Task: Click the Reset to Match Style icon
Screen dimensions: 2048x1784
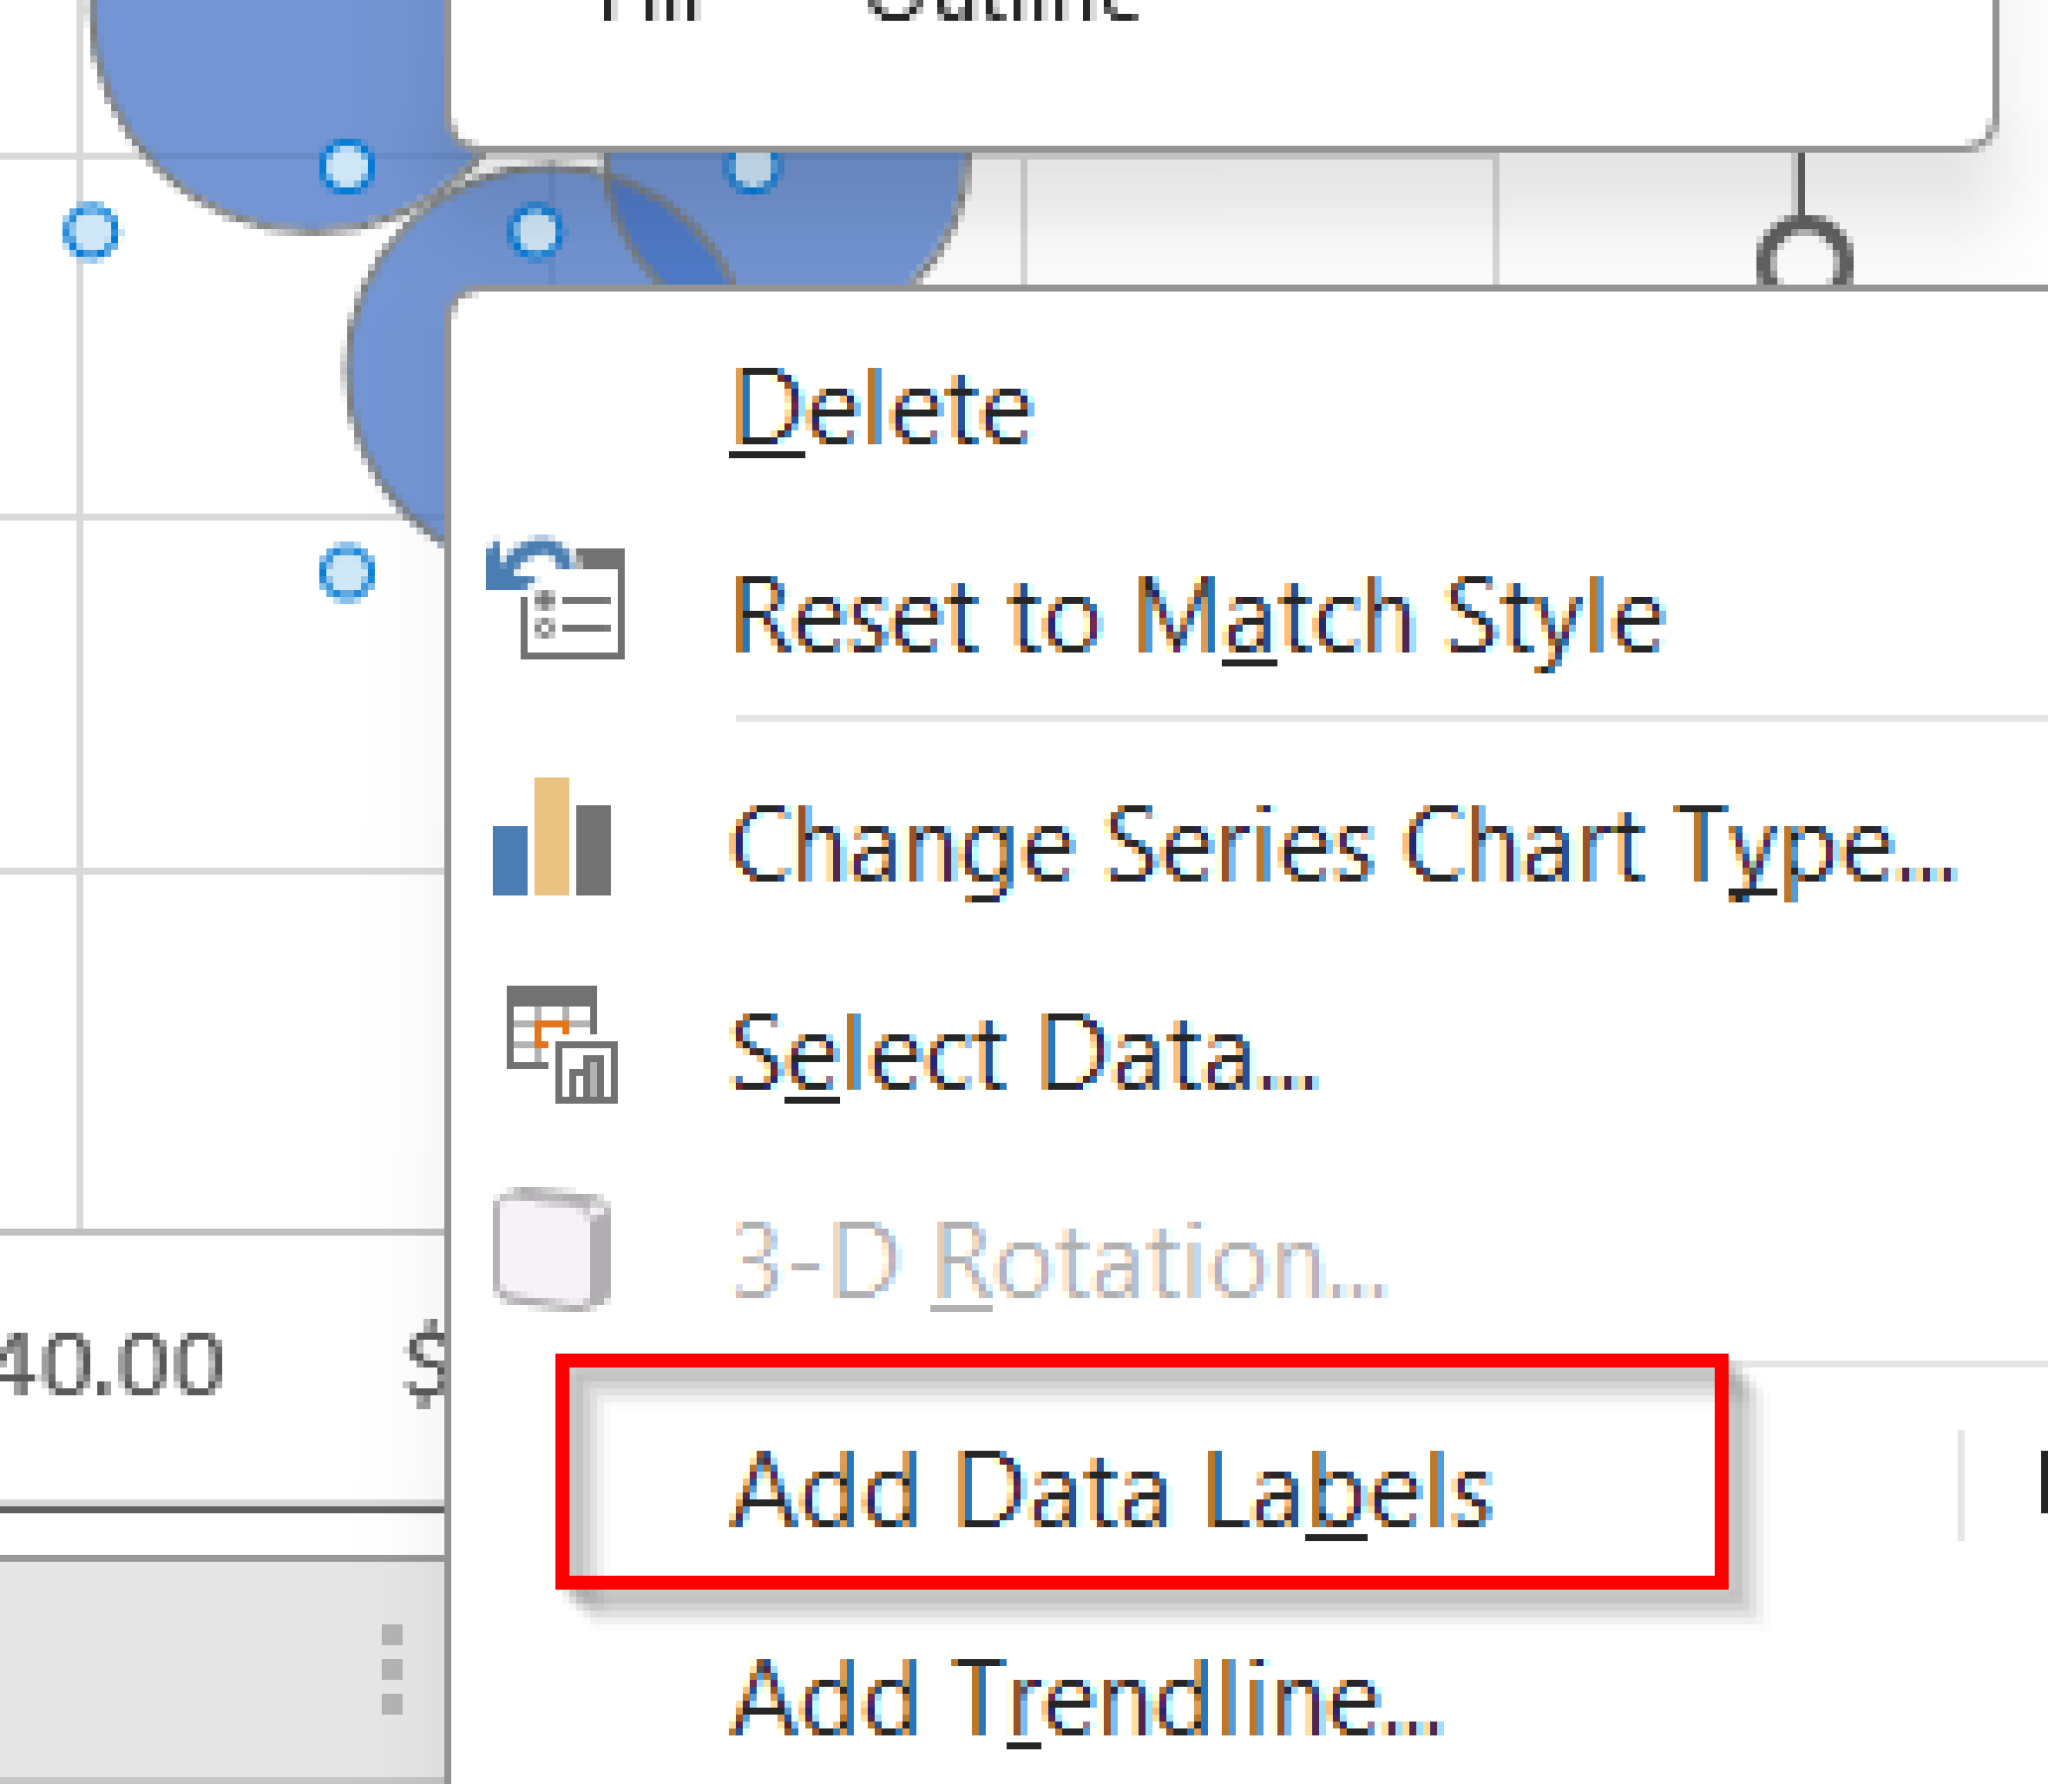Action: point(556,598)
